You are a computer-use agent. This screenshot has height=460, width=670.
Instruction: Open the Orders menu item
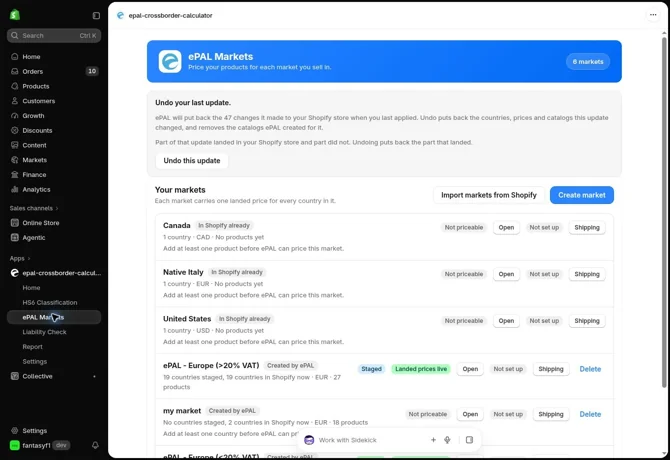click(x=54, y=71)
